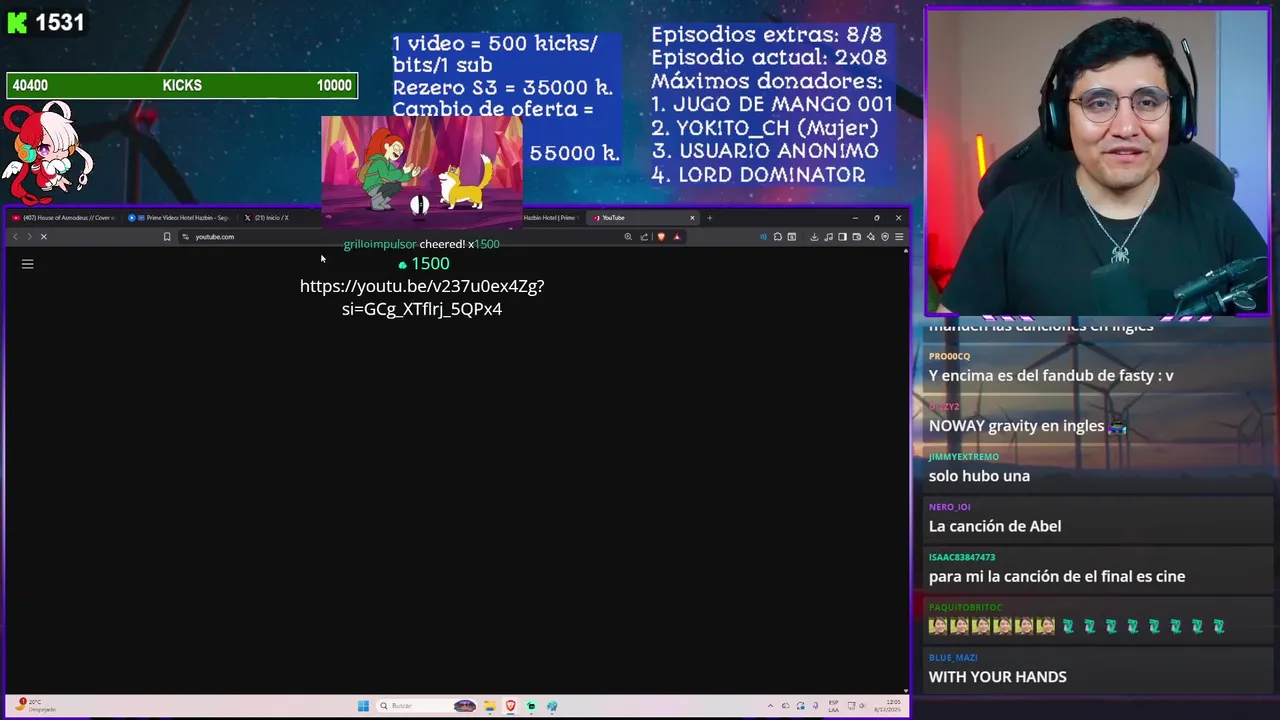Open the zoom magnifier icon in address bar
The width and height of the screenshot is (1280, 720).
pyautogui.click(x=628, y=237)
